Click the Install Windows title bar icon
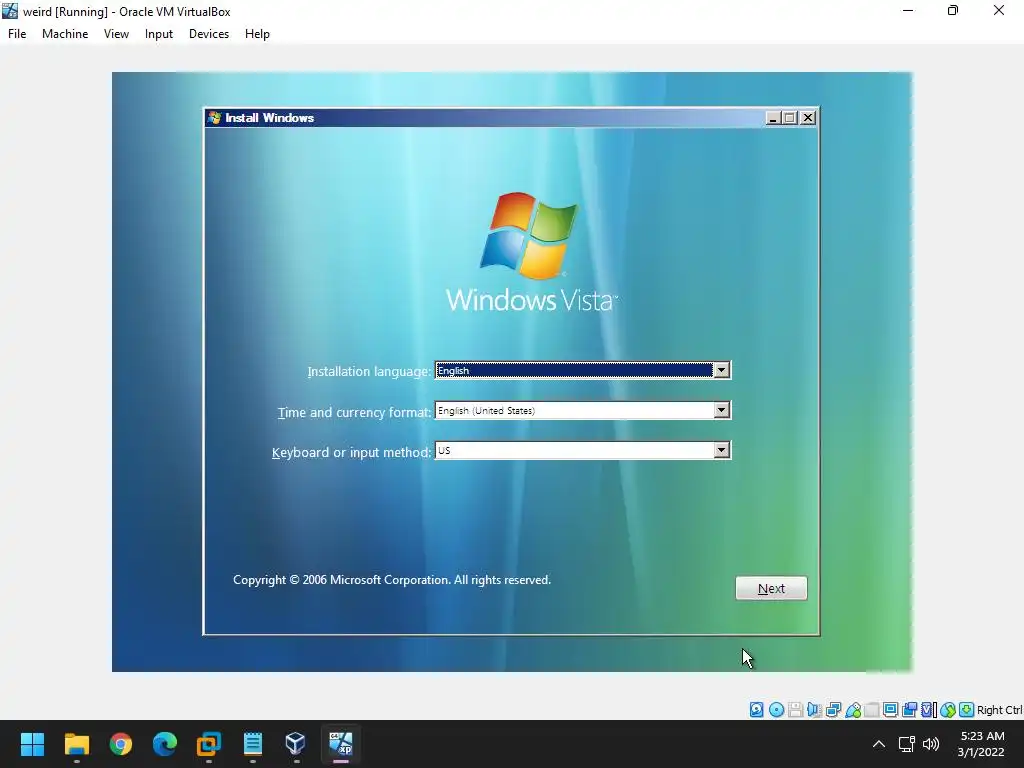Image resolution: width=1024 pixels, height=768 pixels. pos(214,118)
